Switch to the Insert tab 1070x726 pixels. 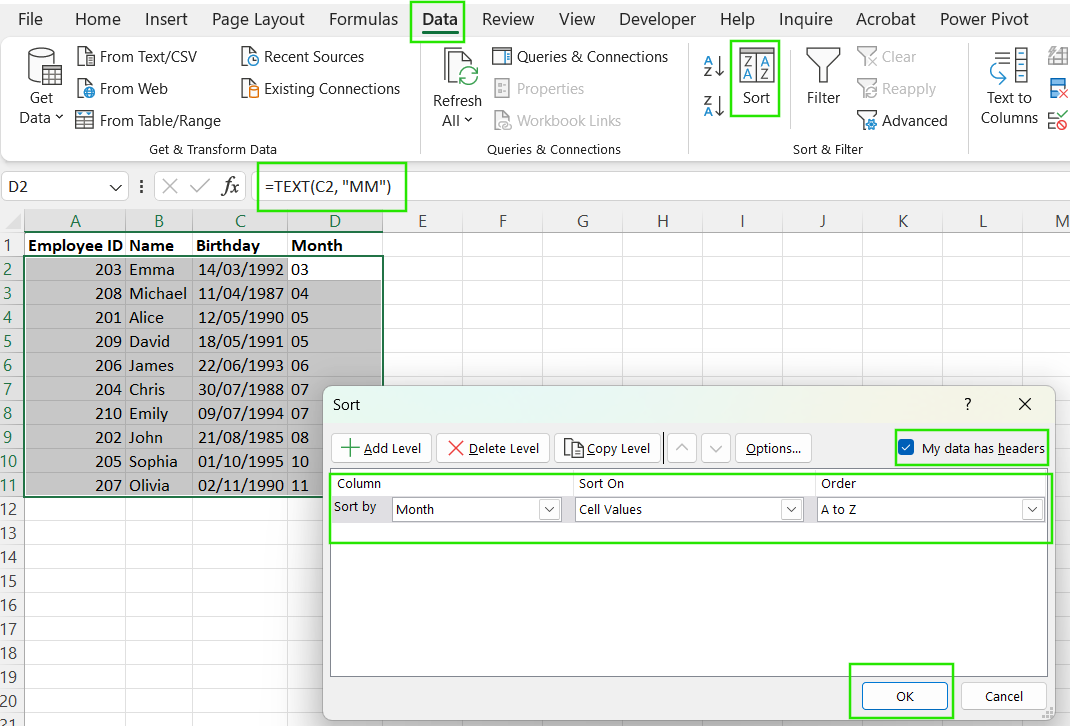click(166, 19)
